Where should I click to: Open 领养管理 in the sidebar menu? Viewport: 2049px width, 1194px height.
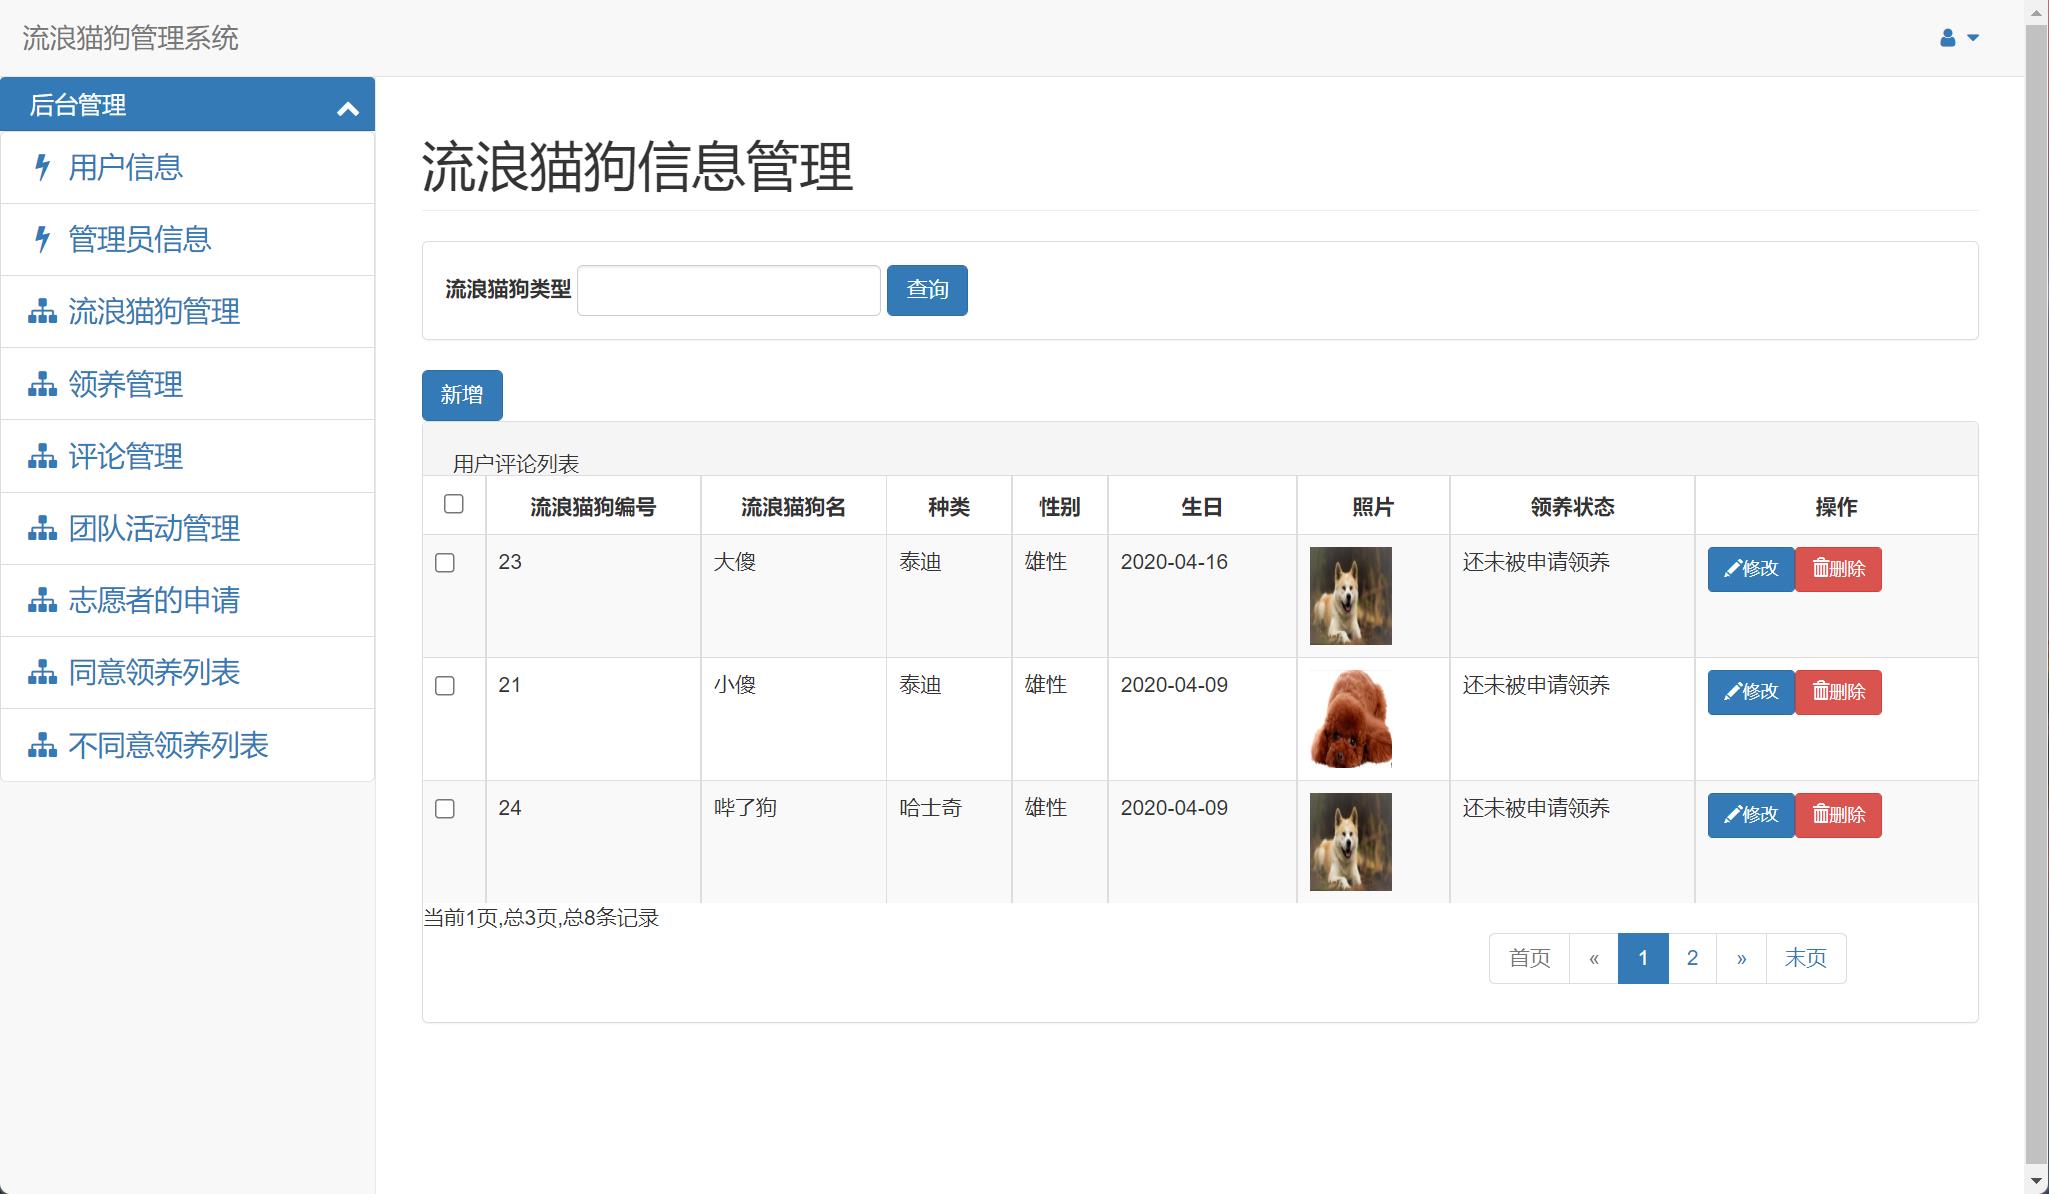click(x=125, y=384)
